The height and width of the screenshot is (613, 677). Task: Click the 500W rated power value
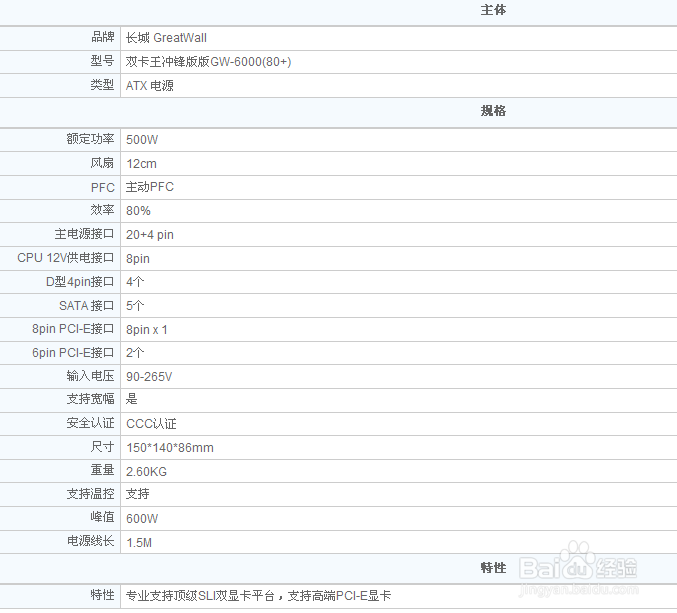(142, 140)
